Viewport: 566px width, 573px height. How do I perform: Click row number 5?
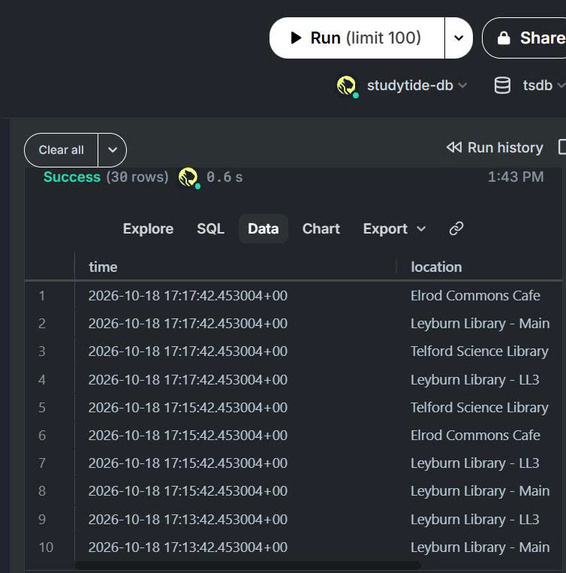[42, 407]
